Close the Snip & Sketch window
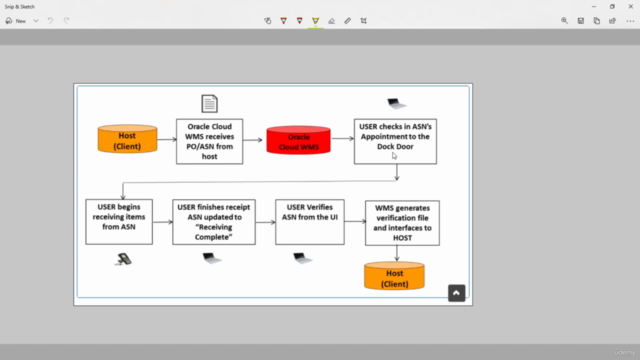This screenshot has width=640, height=360. [x=631, y=7]
